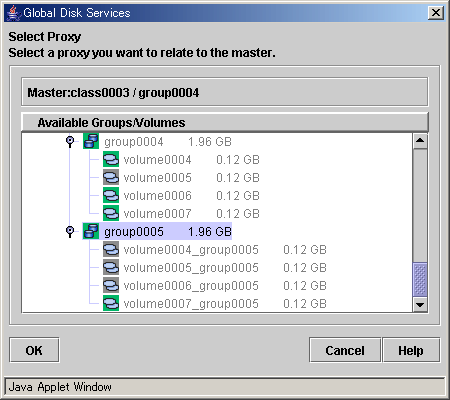Click the volume0006_group0005 volume icon
Screen dimensions: 450x400
pos(111,285)
